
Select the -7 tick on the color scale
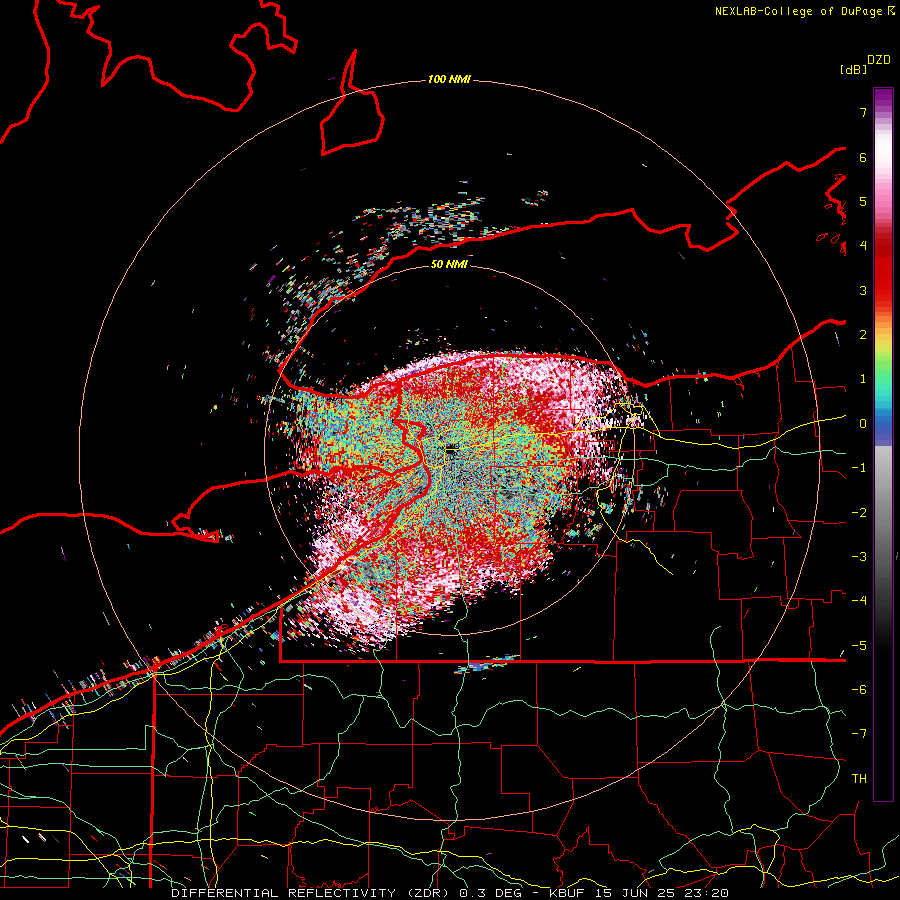859,734
